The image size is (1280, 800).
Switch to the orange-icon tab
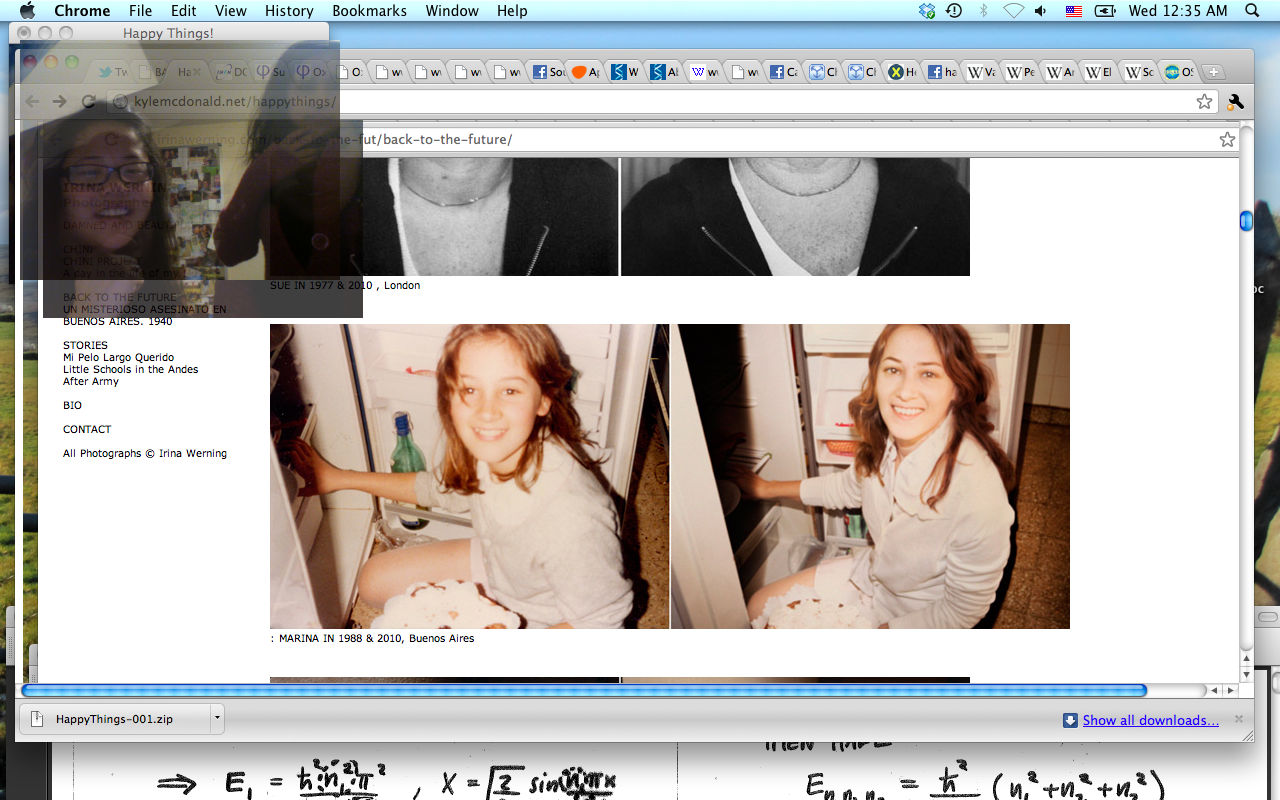[585, 72]
